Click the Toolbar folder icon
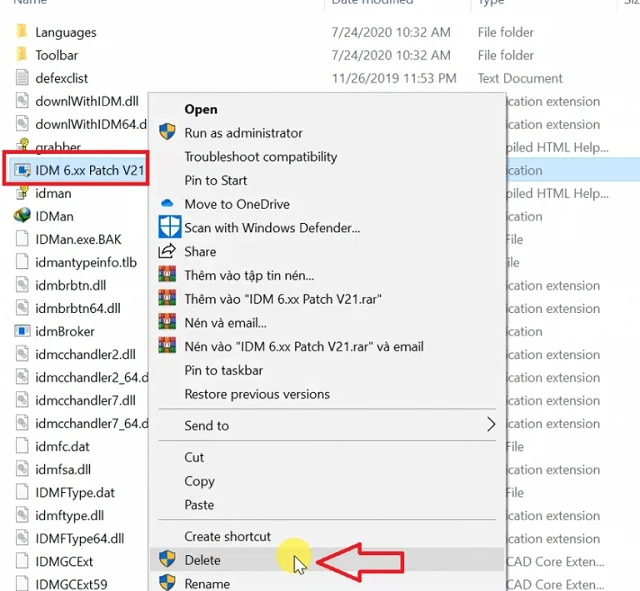Image resolution: width=640 pixels, height=591 pixels. pos(22,56)
